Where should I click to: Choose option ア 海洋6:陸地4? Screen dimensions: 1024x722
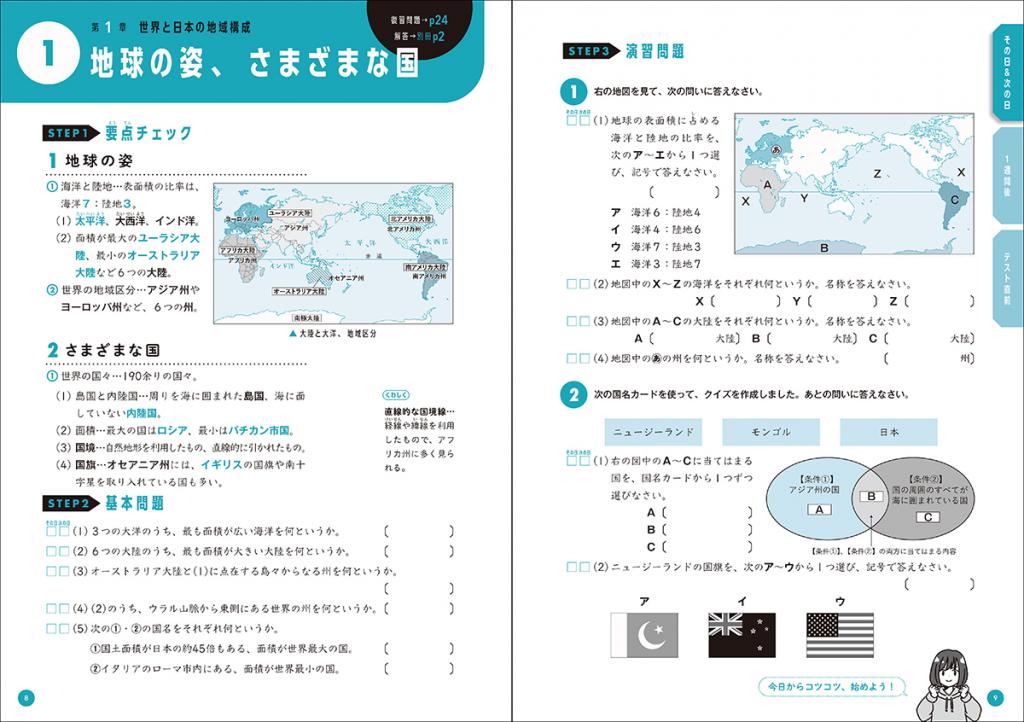[x=656, y=212]
